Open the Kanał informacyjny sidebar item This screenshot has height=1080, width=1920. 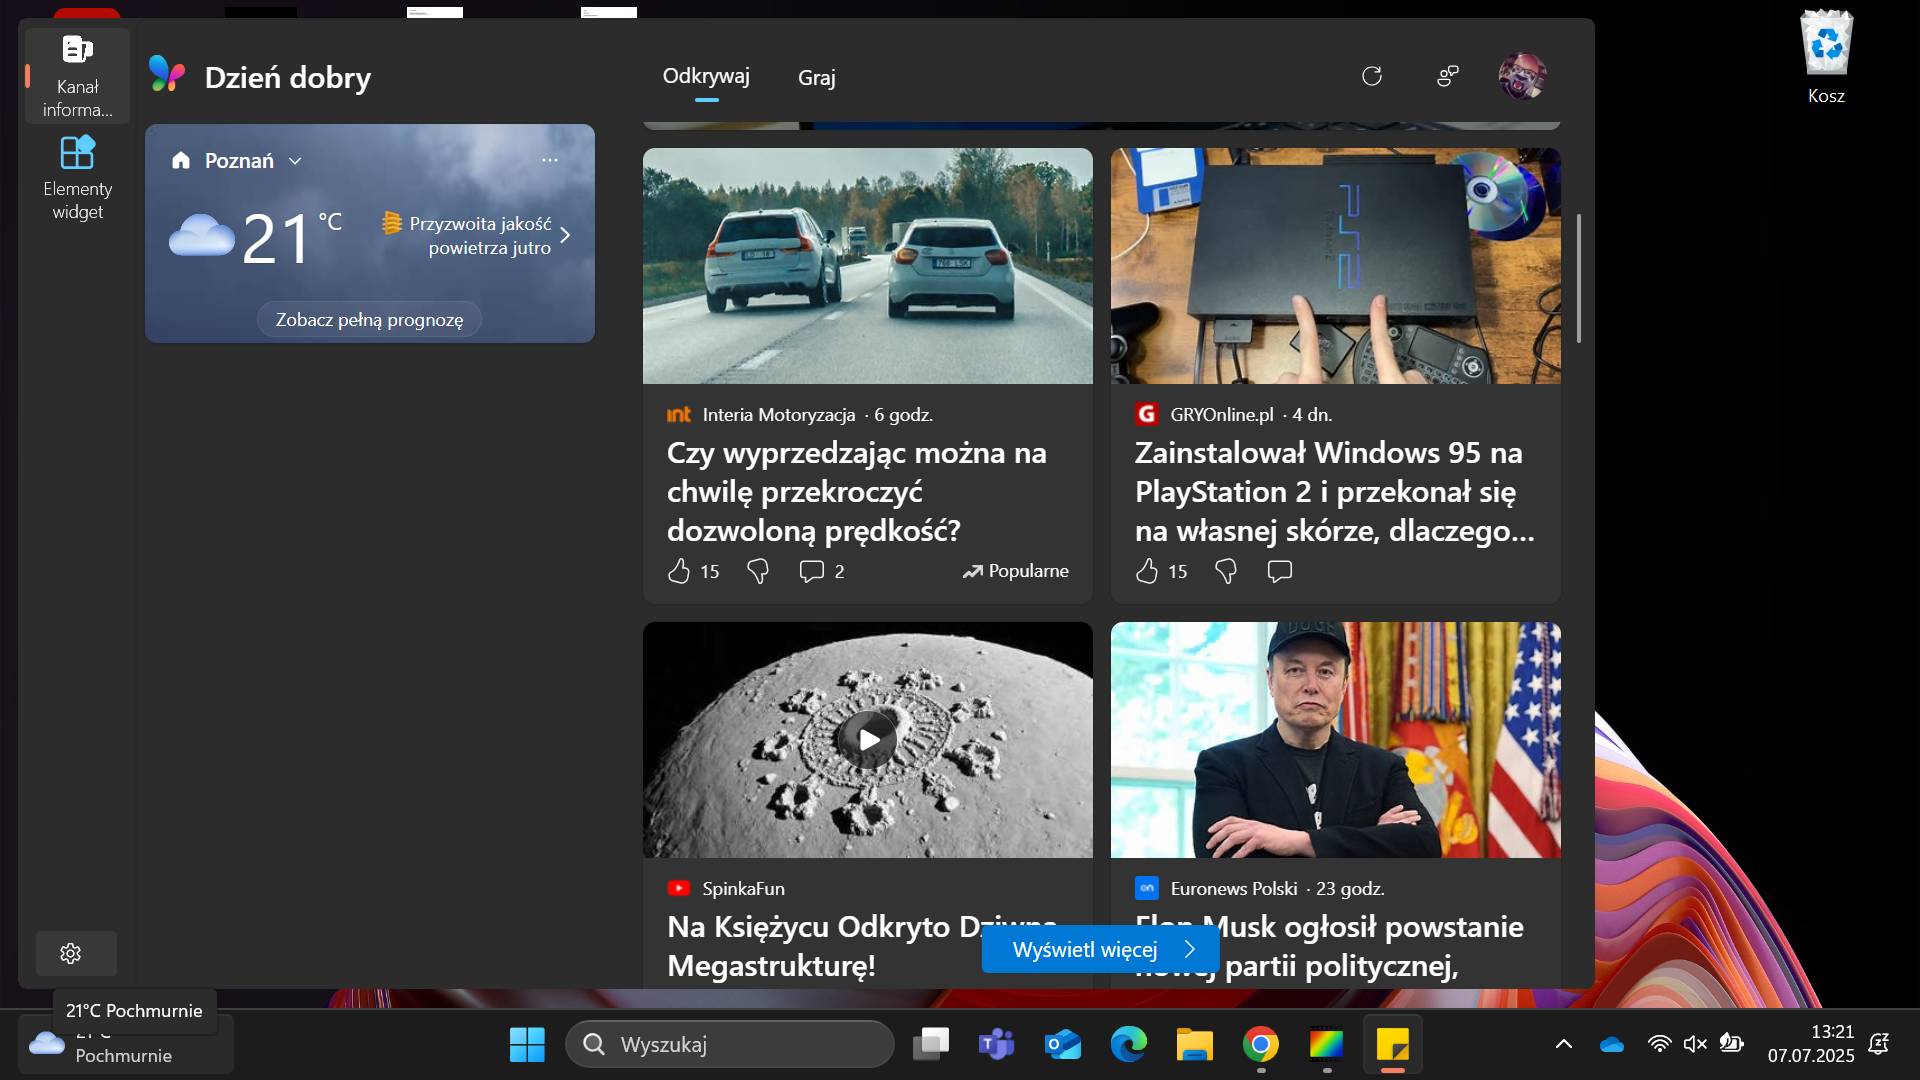77,76
